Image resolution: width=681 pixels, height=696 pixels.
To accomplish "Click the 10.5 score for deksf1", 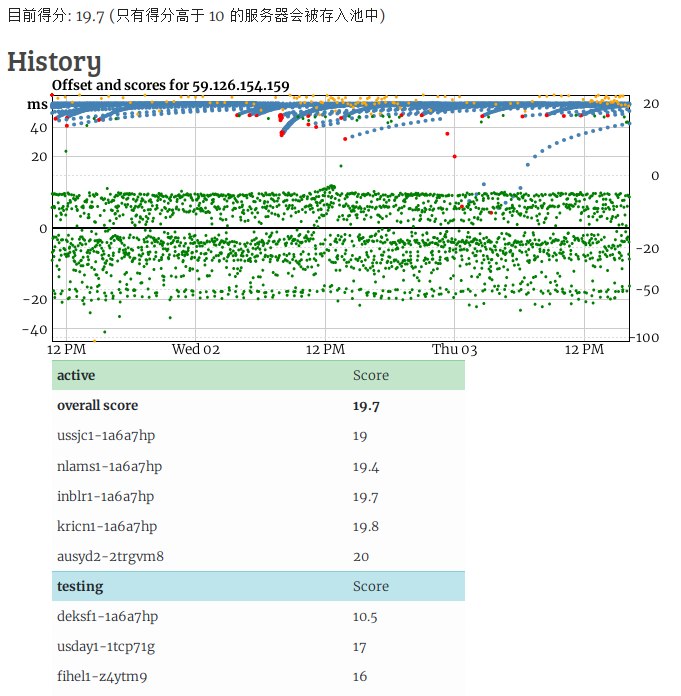I will [365, 617].
